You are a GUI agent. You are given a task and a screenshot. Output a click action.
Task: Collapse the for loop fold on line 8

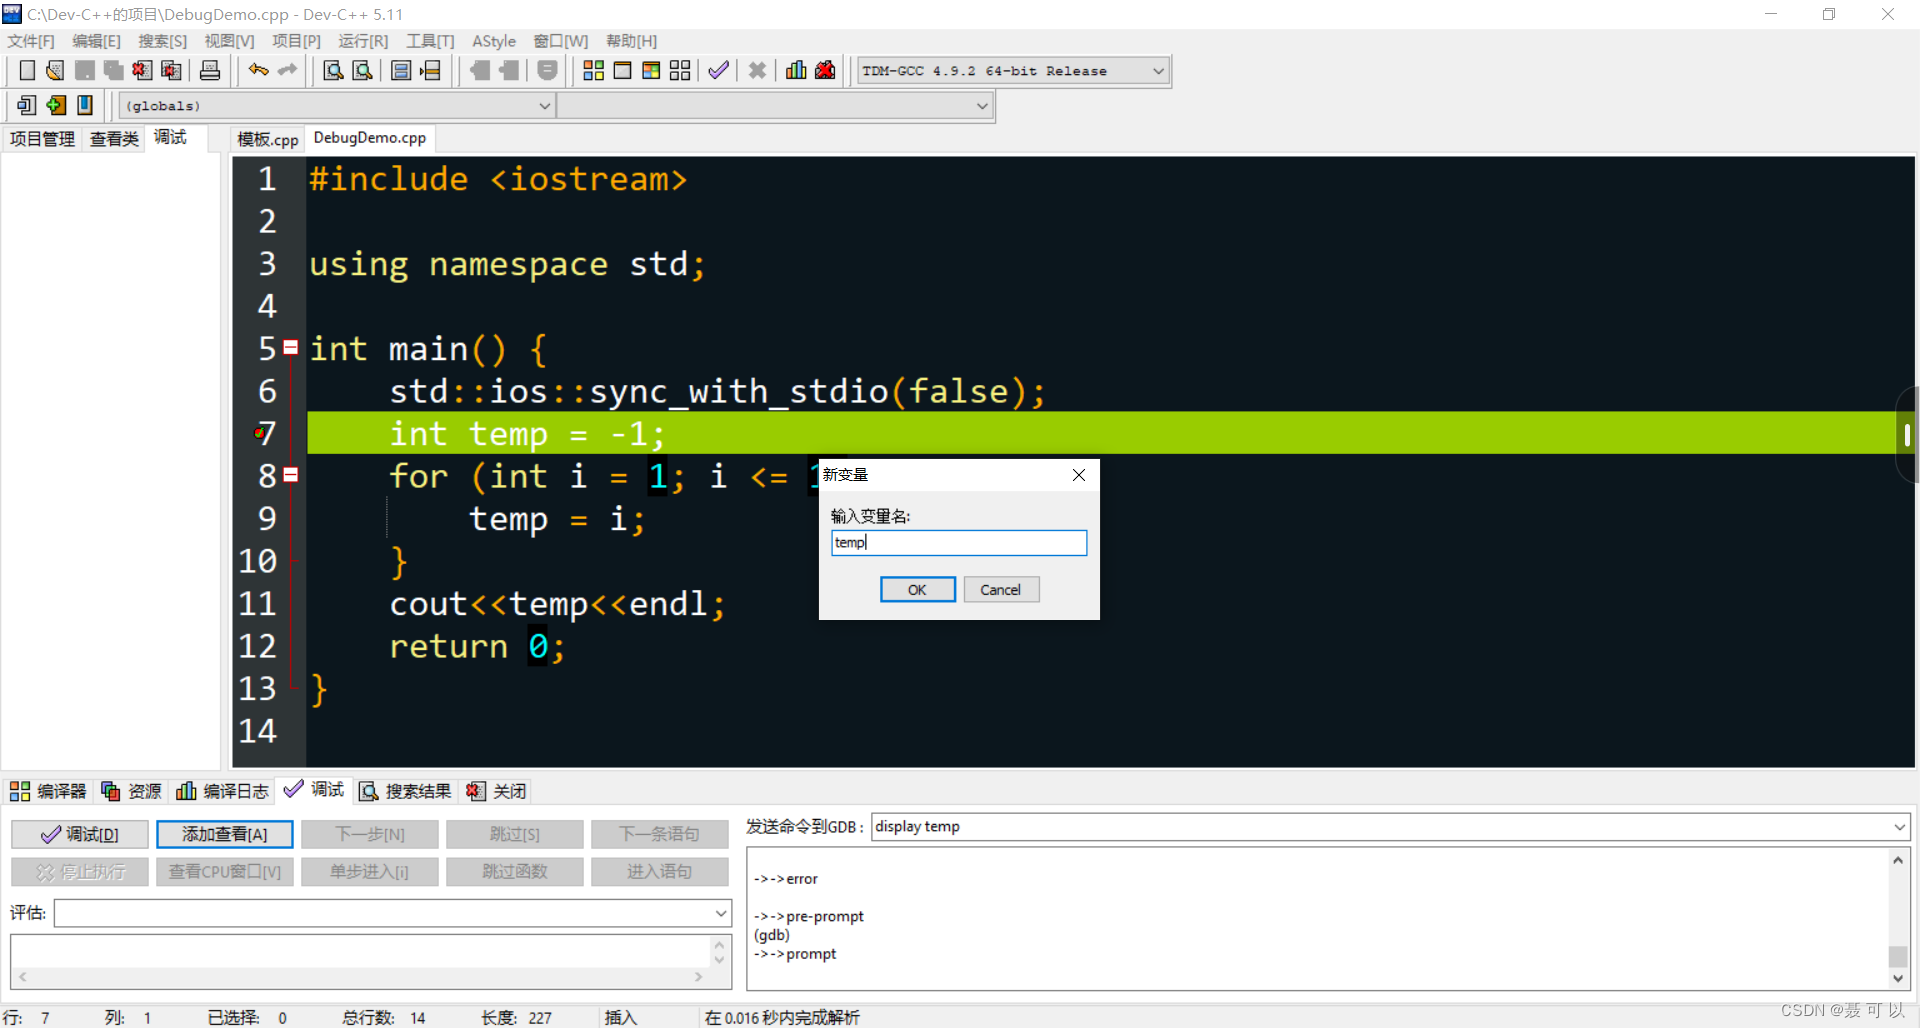[291, 475]
